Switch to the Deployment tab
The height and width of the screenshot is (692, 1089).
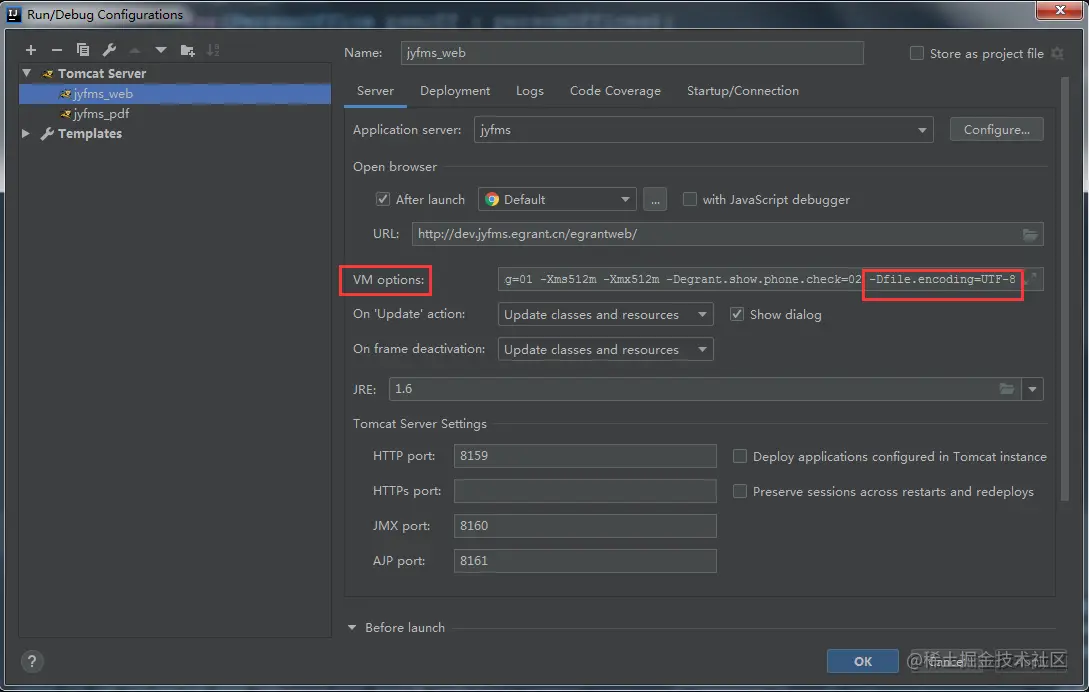(455, 91)
